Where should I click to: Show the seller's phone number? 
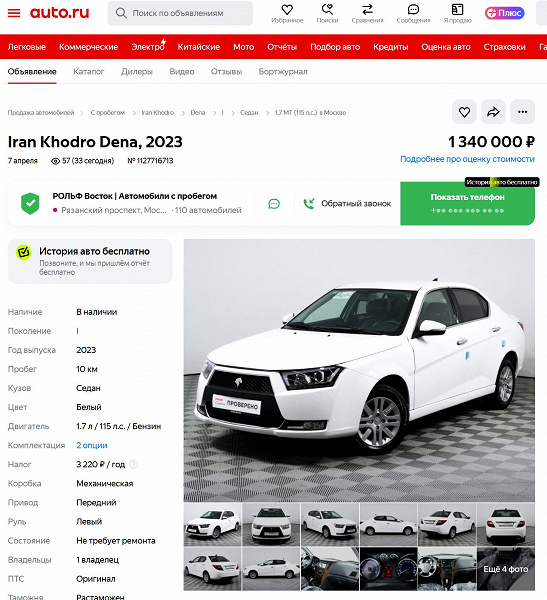point(467,204)
